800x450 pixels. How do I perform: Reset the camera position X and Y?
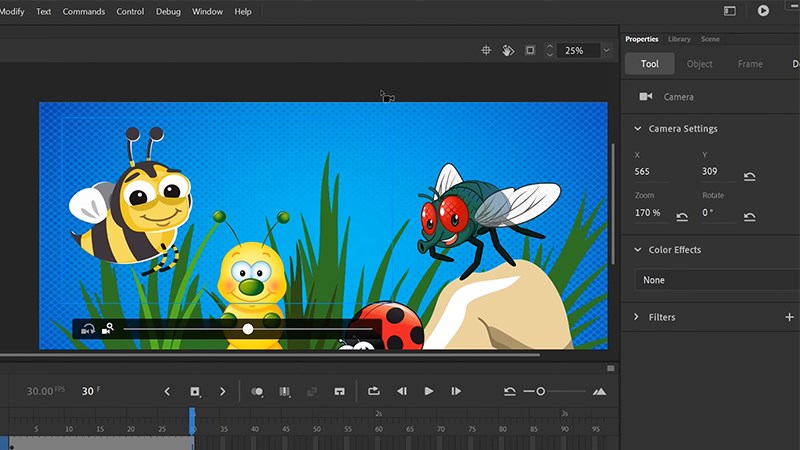[749, 177]
